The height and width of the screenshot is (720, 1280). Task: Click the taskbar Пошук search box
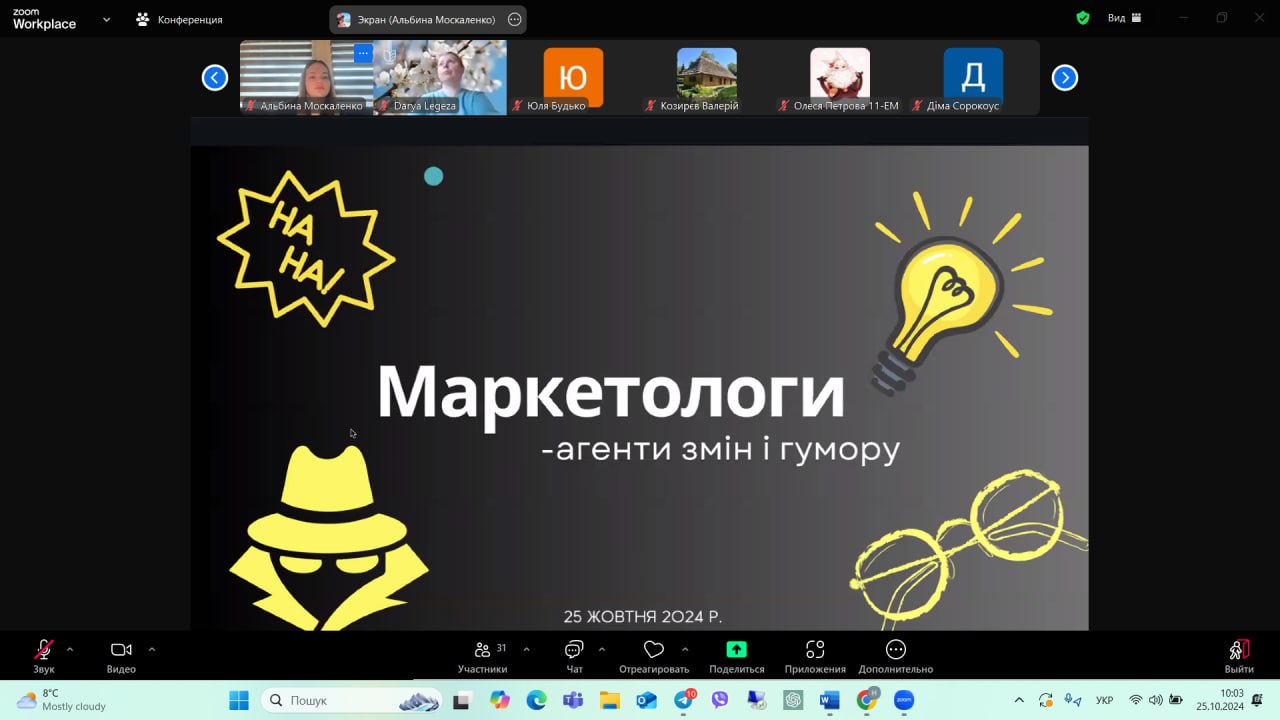coord(351,700)
